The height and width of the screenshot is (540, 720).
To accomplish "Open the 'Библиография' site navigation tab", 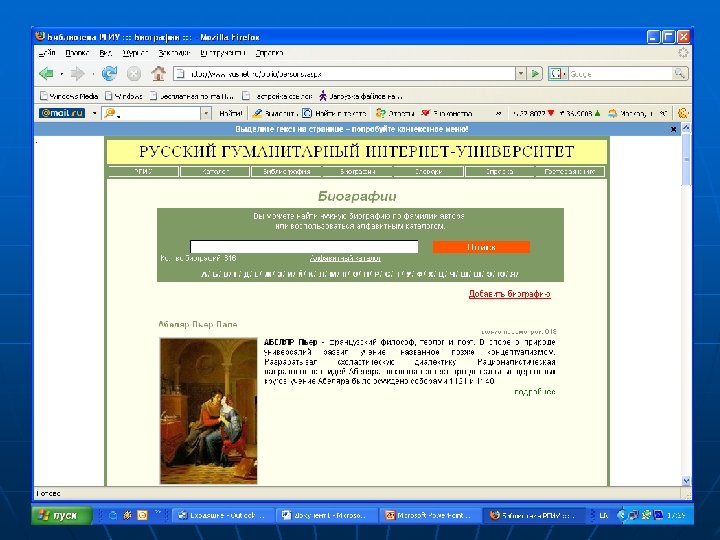I will click(x=287, y=172).
